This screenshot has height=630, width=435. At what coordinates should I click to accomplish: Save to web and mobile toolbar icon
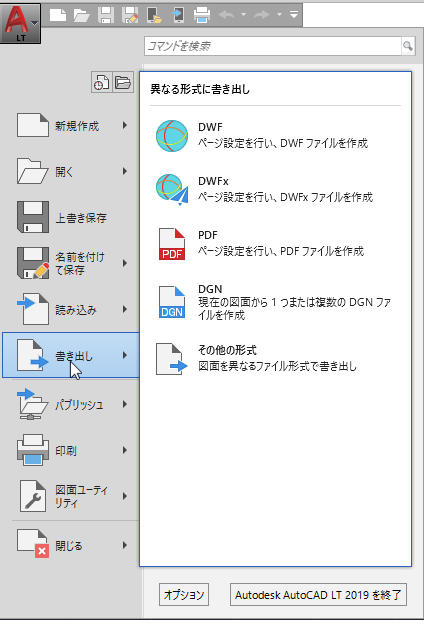pos(178,15)
